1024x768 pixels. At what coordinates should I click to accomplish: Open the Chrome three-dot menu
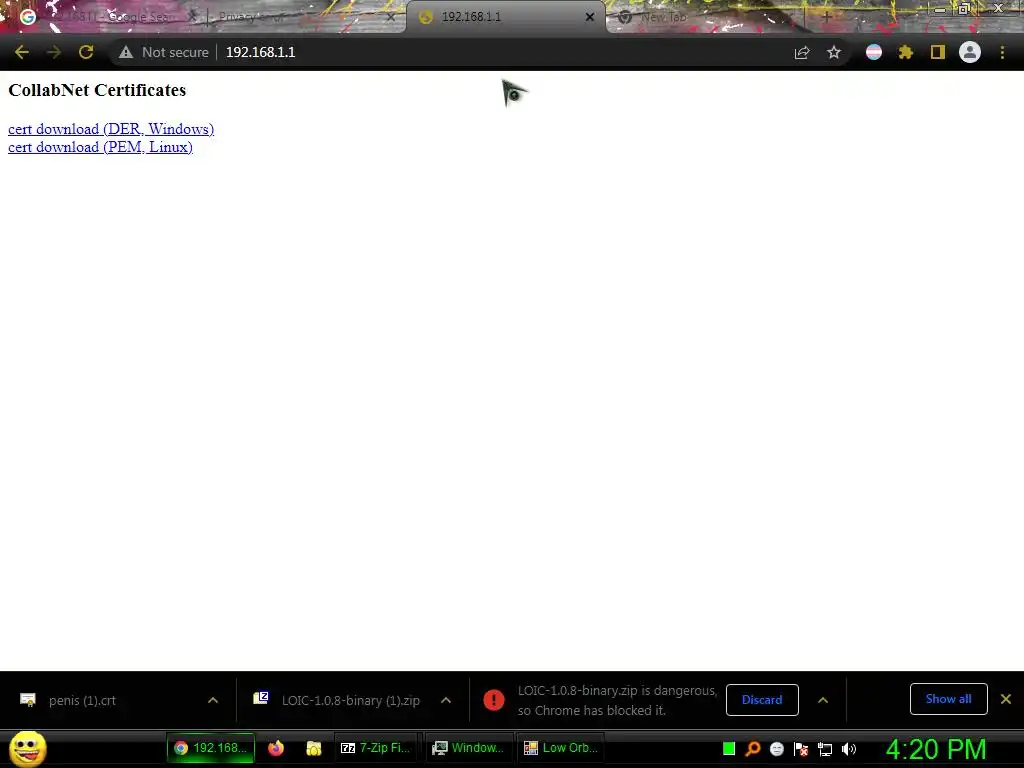point(1002,52)
